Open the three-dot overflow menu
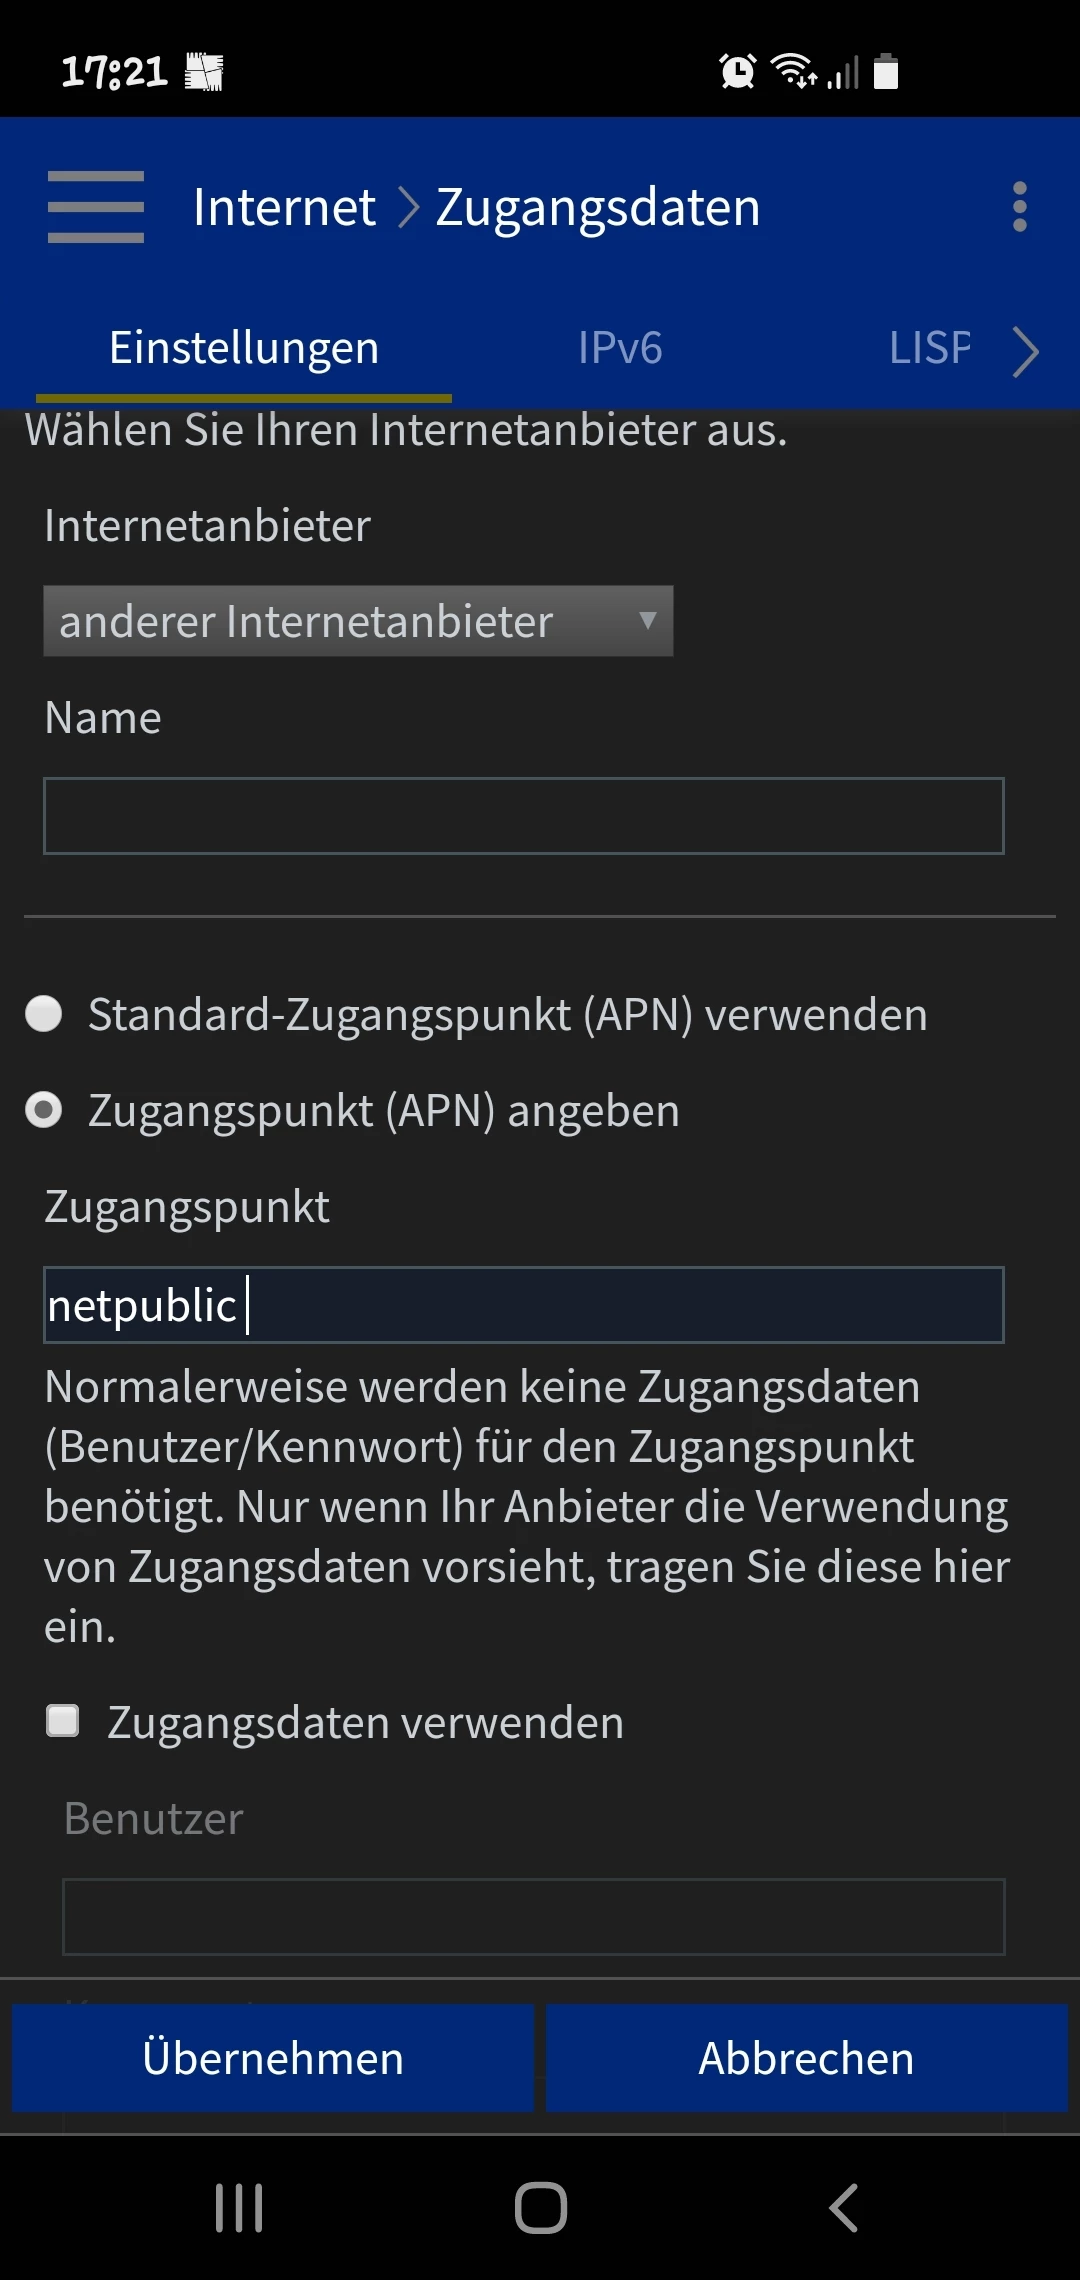Viewport: 1080px width, 2280px height. [x=1019, y=207]
